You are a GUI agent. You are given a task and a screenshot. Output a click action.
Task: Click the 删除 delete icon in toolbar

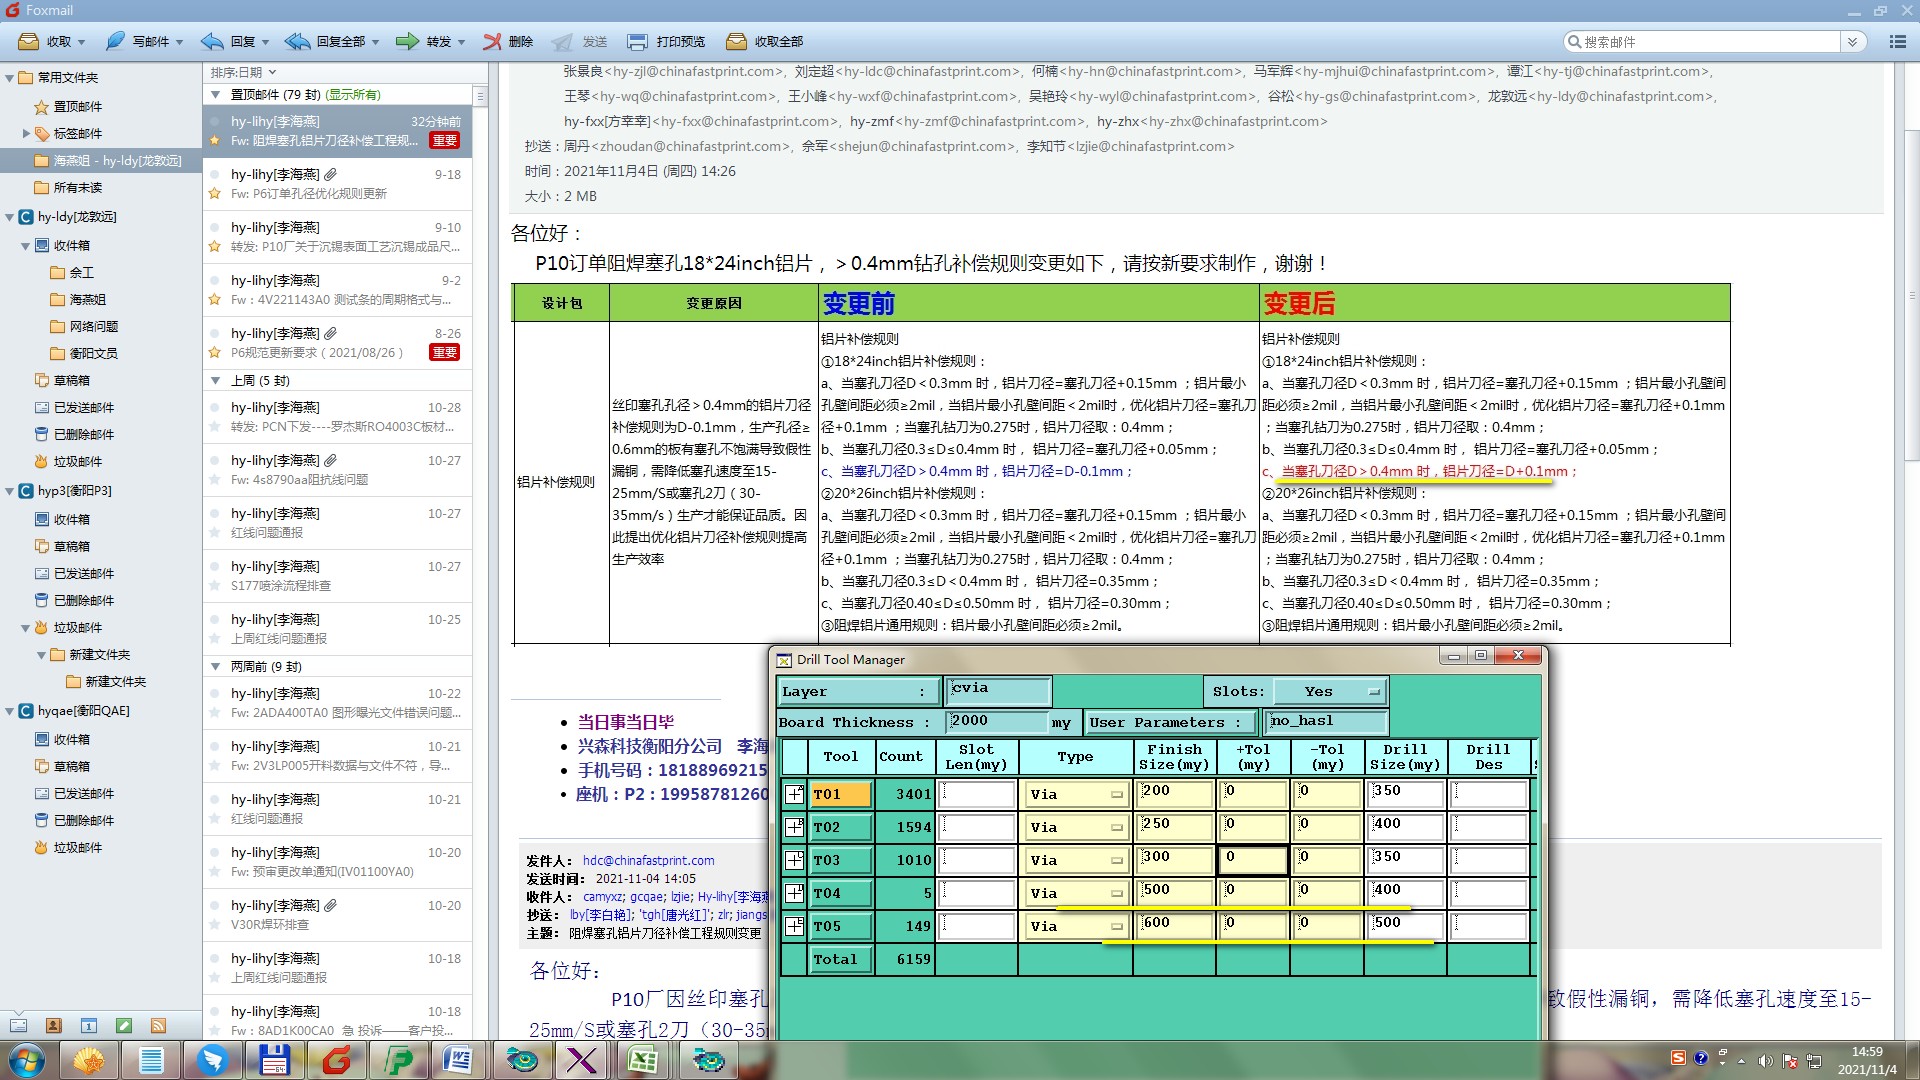coord(492,42)
